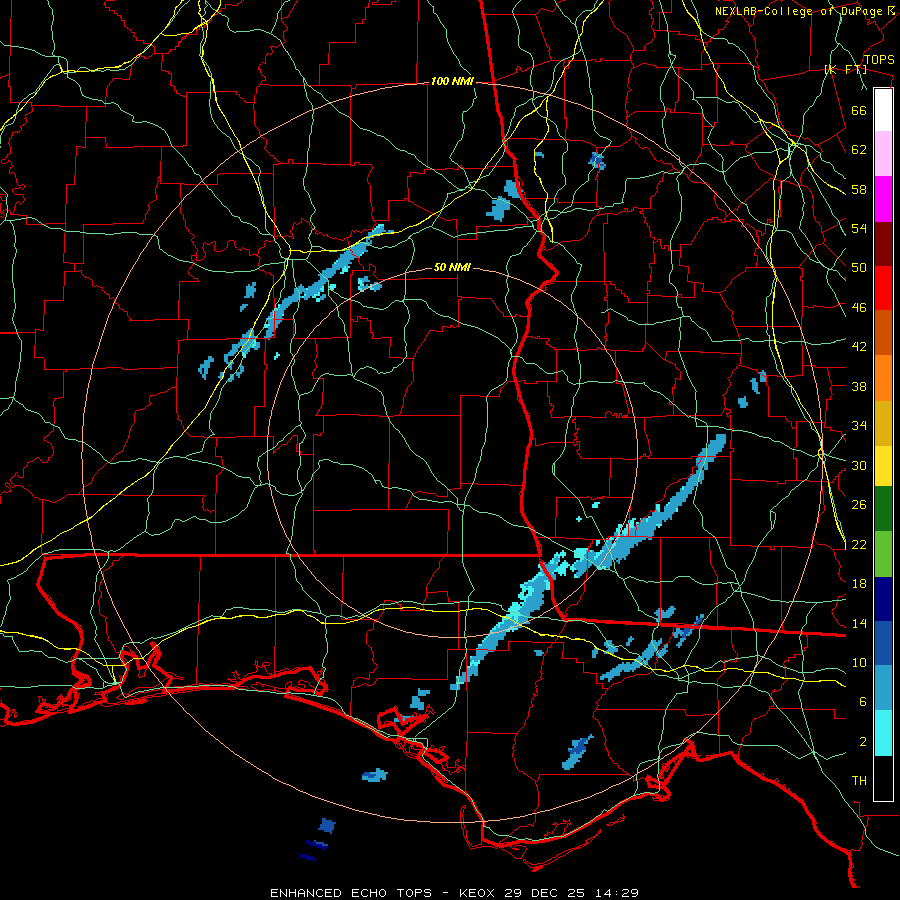Image resolution: width=900 pixels, height=900 pixels.
Task: Click the 38 value on legend scale
Action: (x=859, y=386)
